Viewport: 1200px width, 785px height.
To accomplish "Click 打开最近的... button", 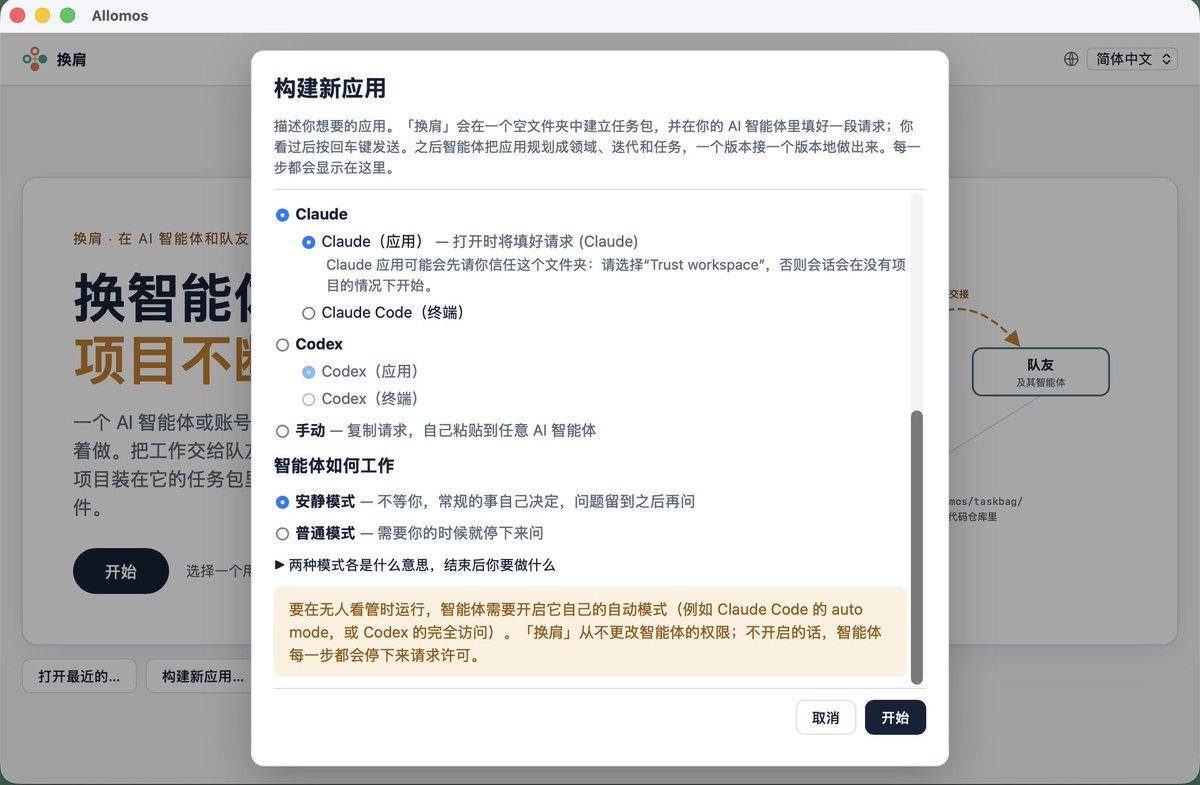I will [79, 677].
